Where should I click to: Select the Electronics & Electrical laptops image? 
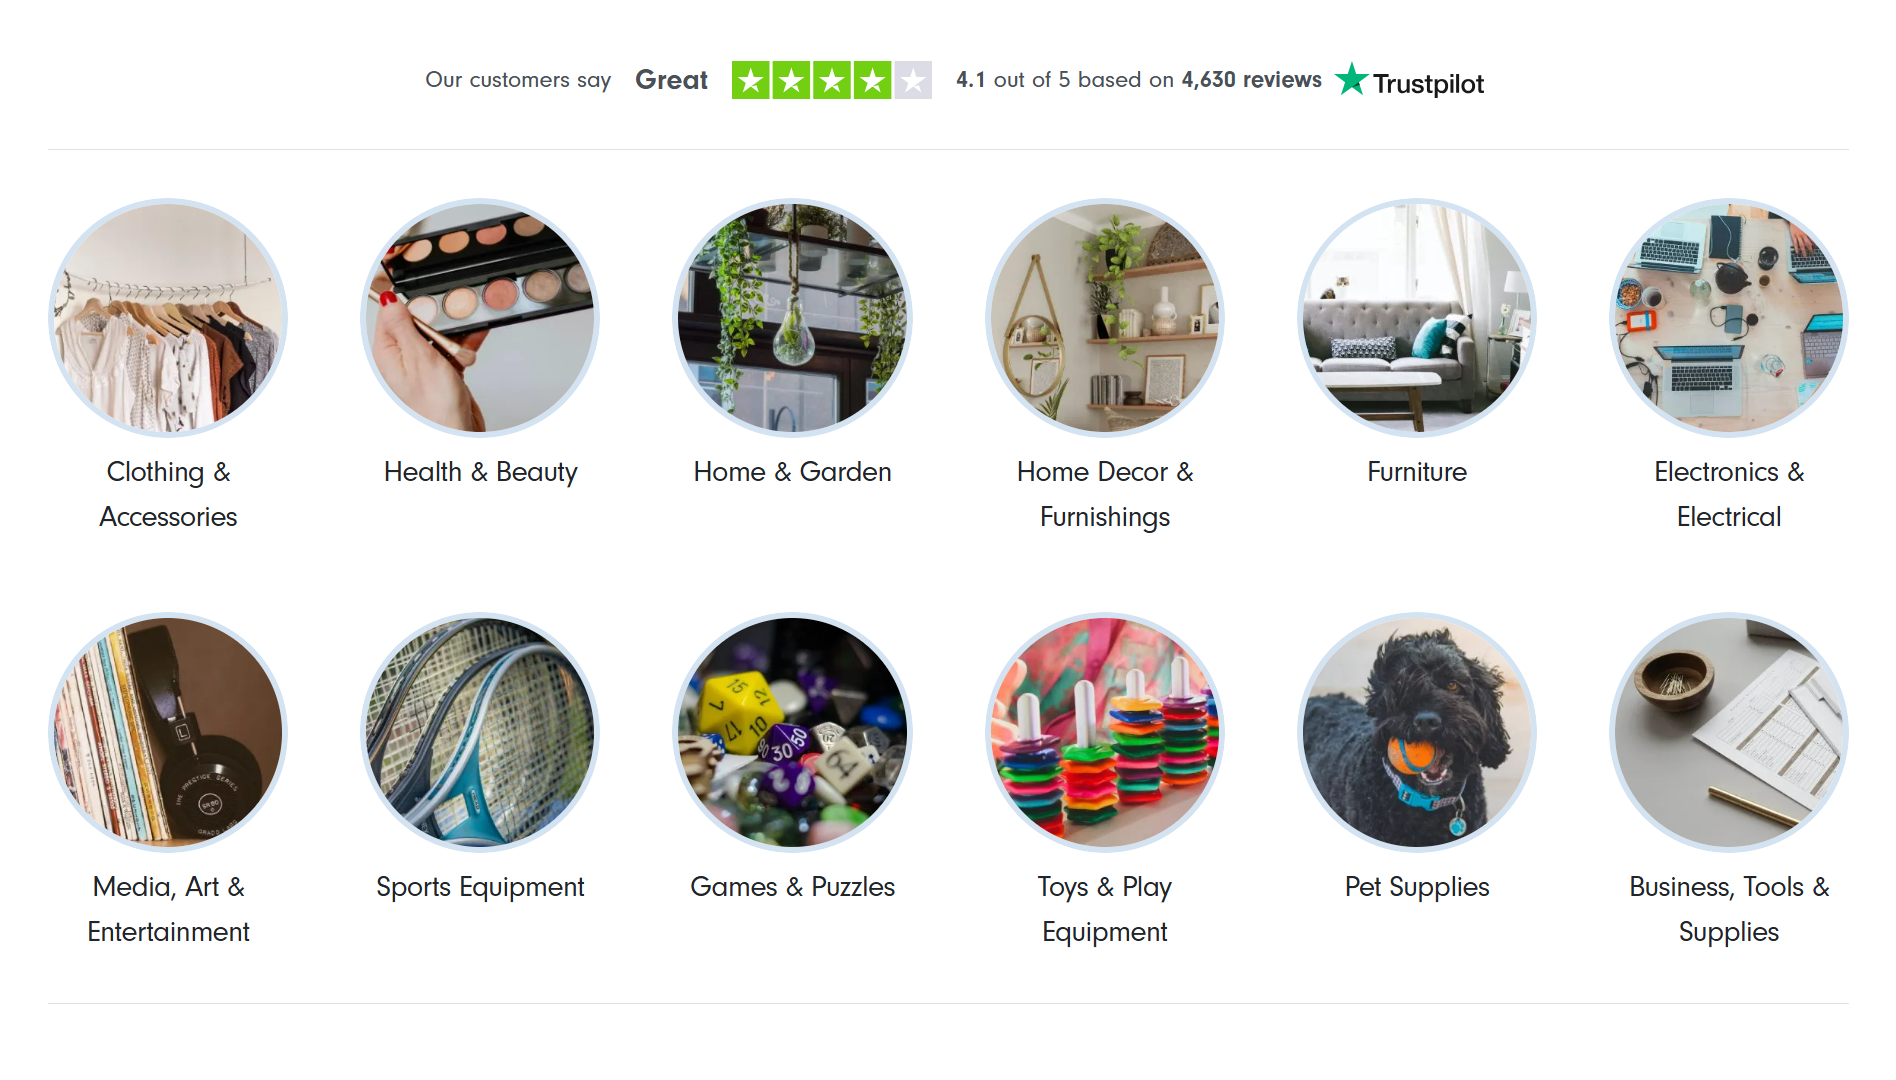point(1729,318)
